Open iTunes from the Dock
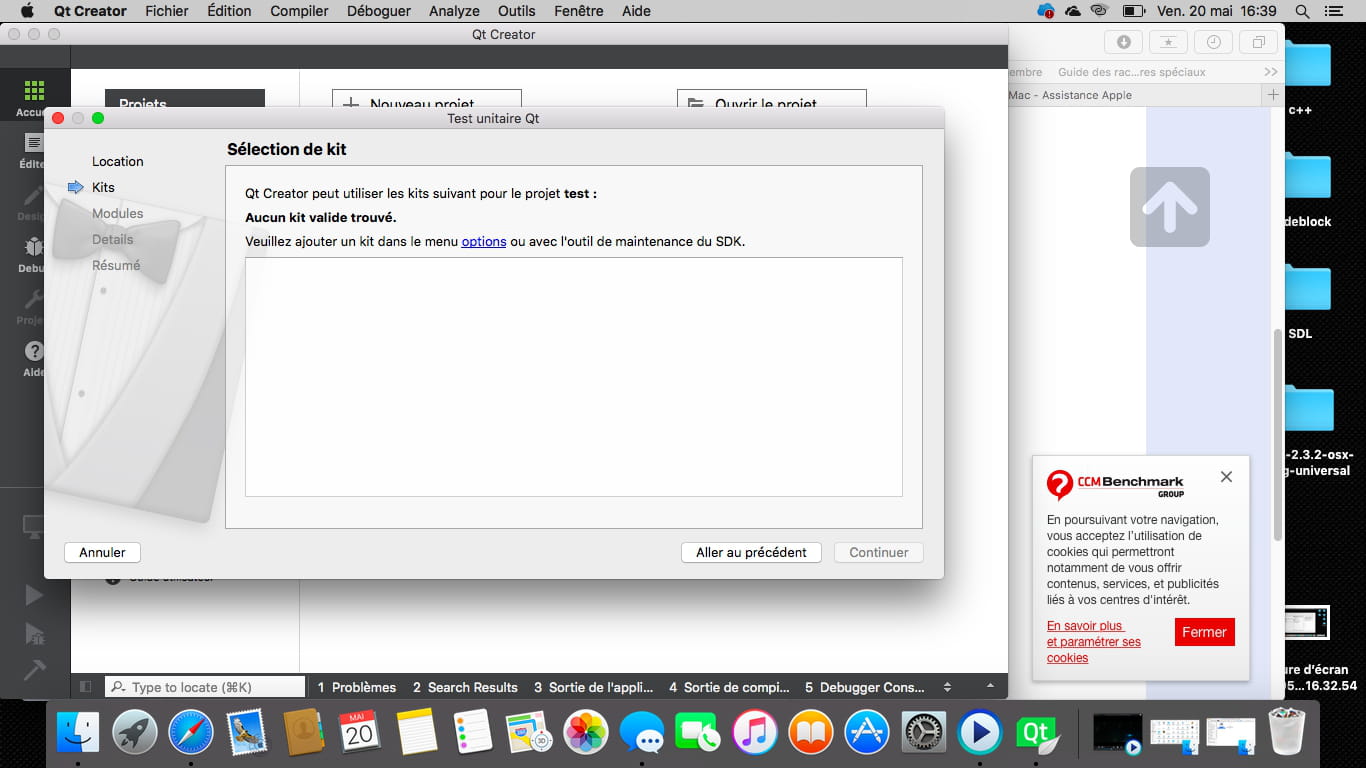 click(x=755, y=731)
